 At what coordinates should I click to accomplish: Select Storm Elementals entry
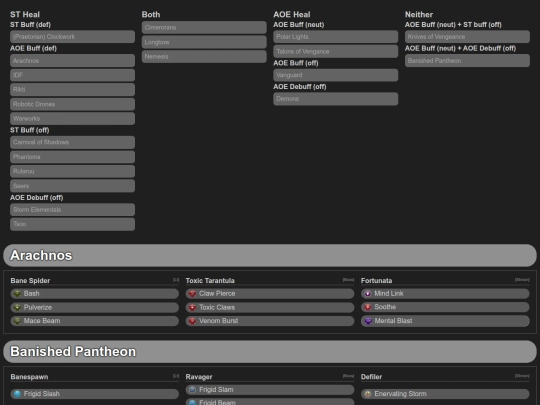coord(72,210)
